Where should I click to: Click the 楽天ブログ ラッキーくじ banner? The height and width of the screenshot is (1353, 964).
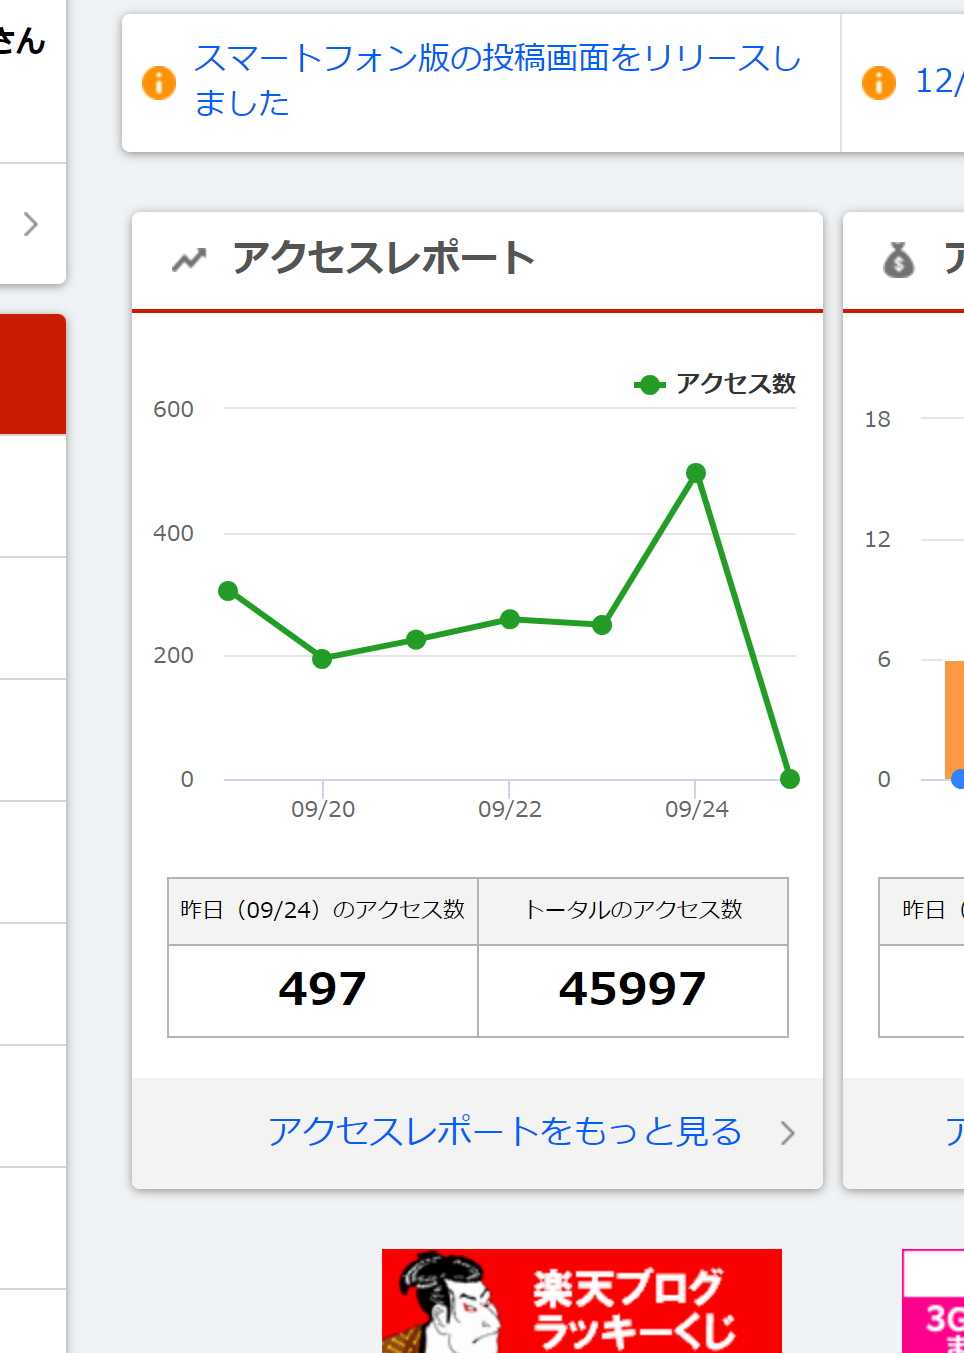tap(582, 1301)
